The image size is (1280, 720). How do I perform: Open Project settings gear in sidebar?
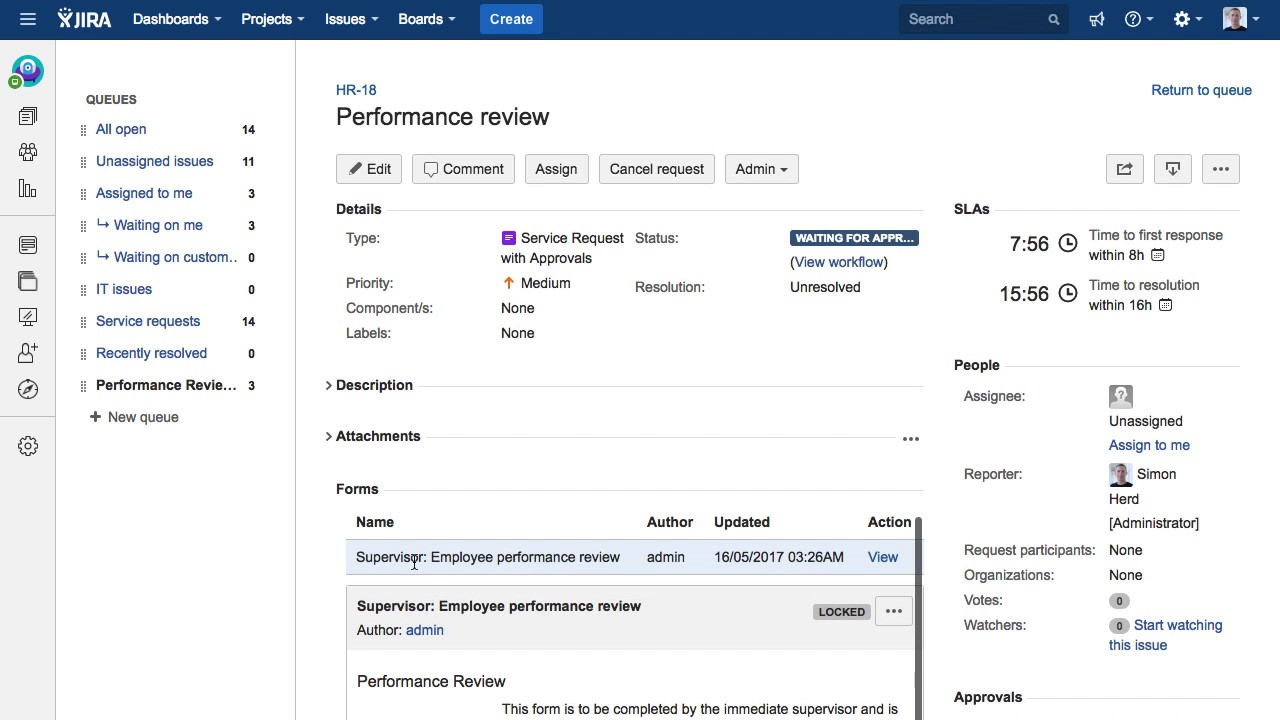[x=28, y=446]
